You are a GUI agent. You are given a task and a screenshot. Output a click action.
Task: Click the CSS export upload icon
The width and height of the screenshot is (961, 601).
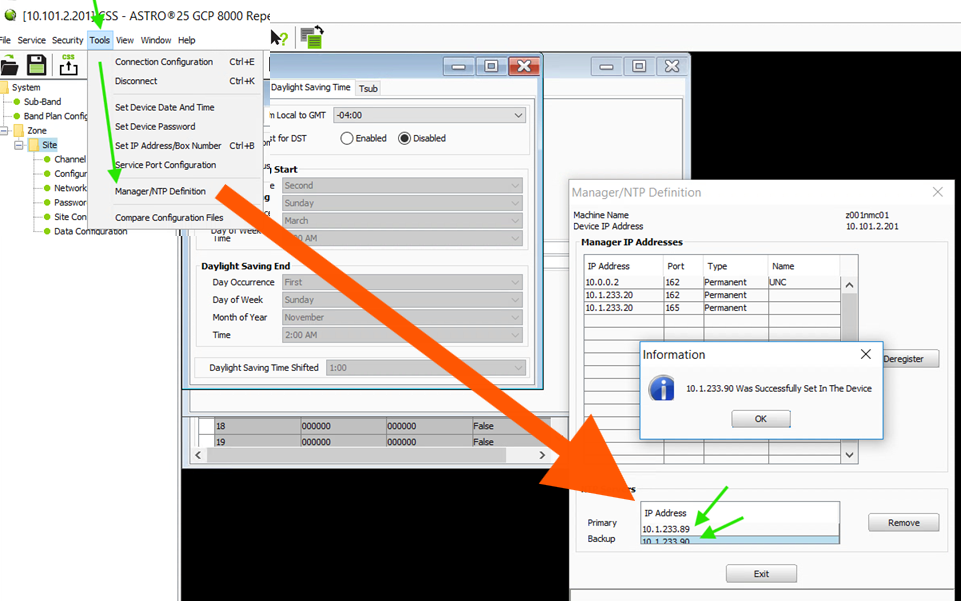(68, 65)
